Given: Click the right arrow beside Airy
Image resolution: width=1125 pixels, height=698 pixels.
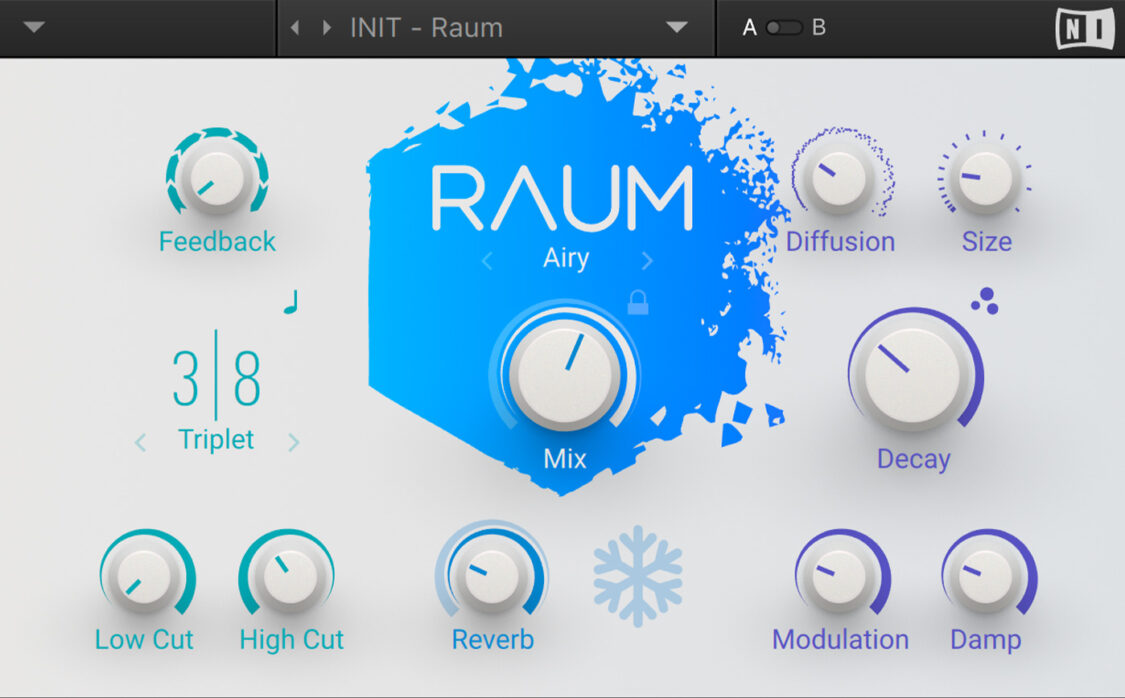Looking at the screenshot, I should [x=648, y=260].
